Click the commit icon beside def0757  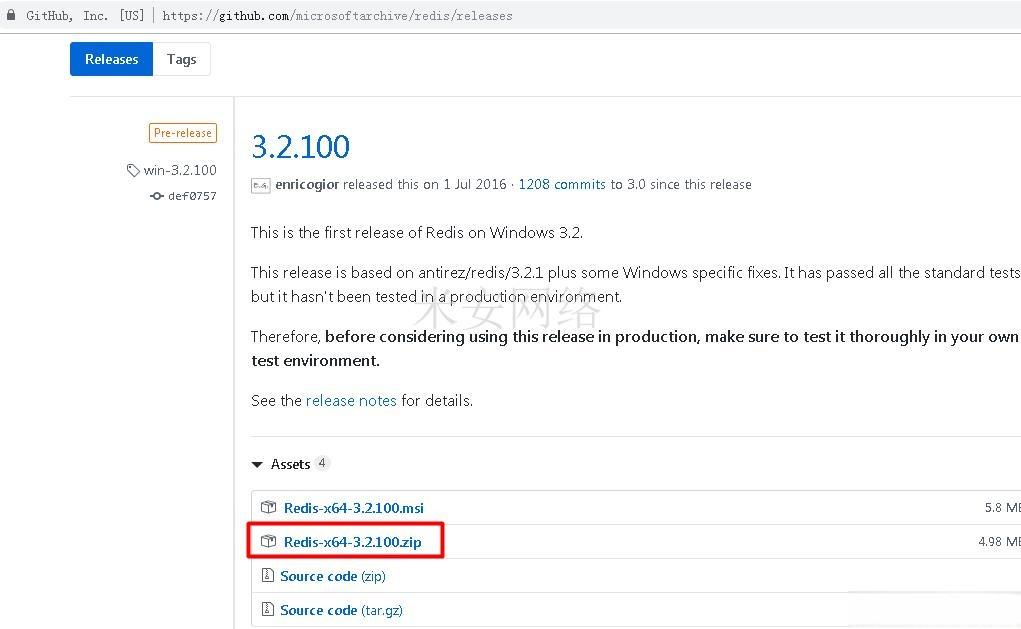[156, 196]
